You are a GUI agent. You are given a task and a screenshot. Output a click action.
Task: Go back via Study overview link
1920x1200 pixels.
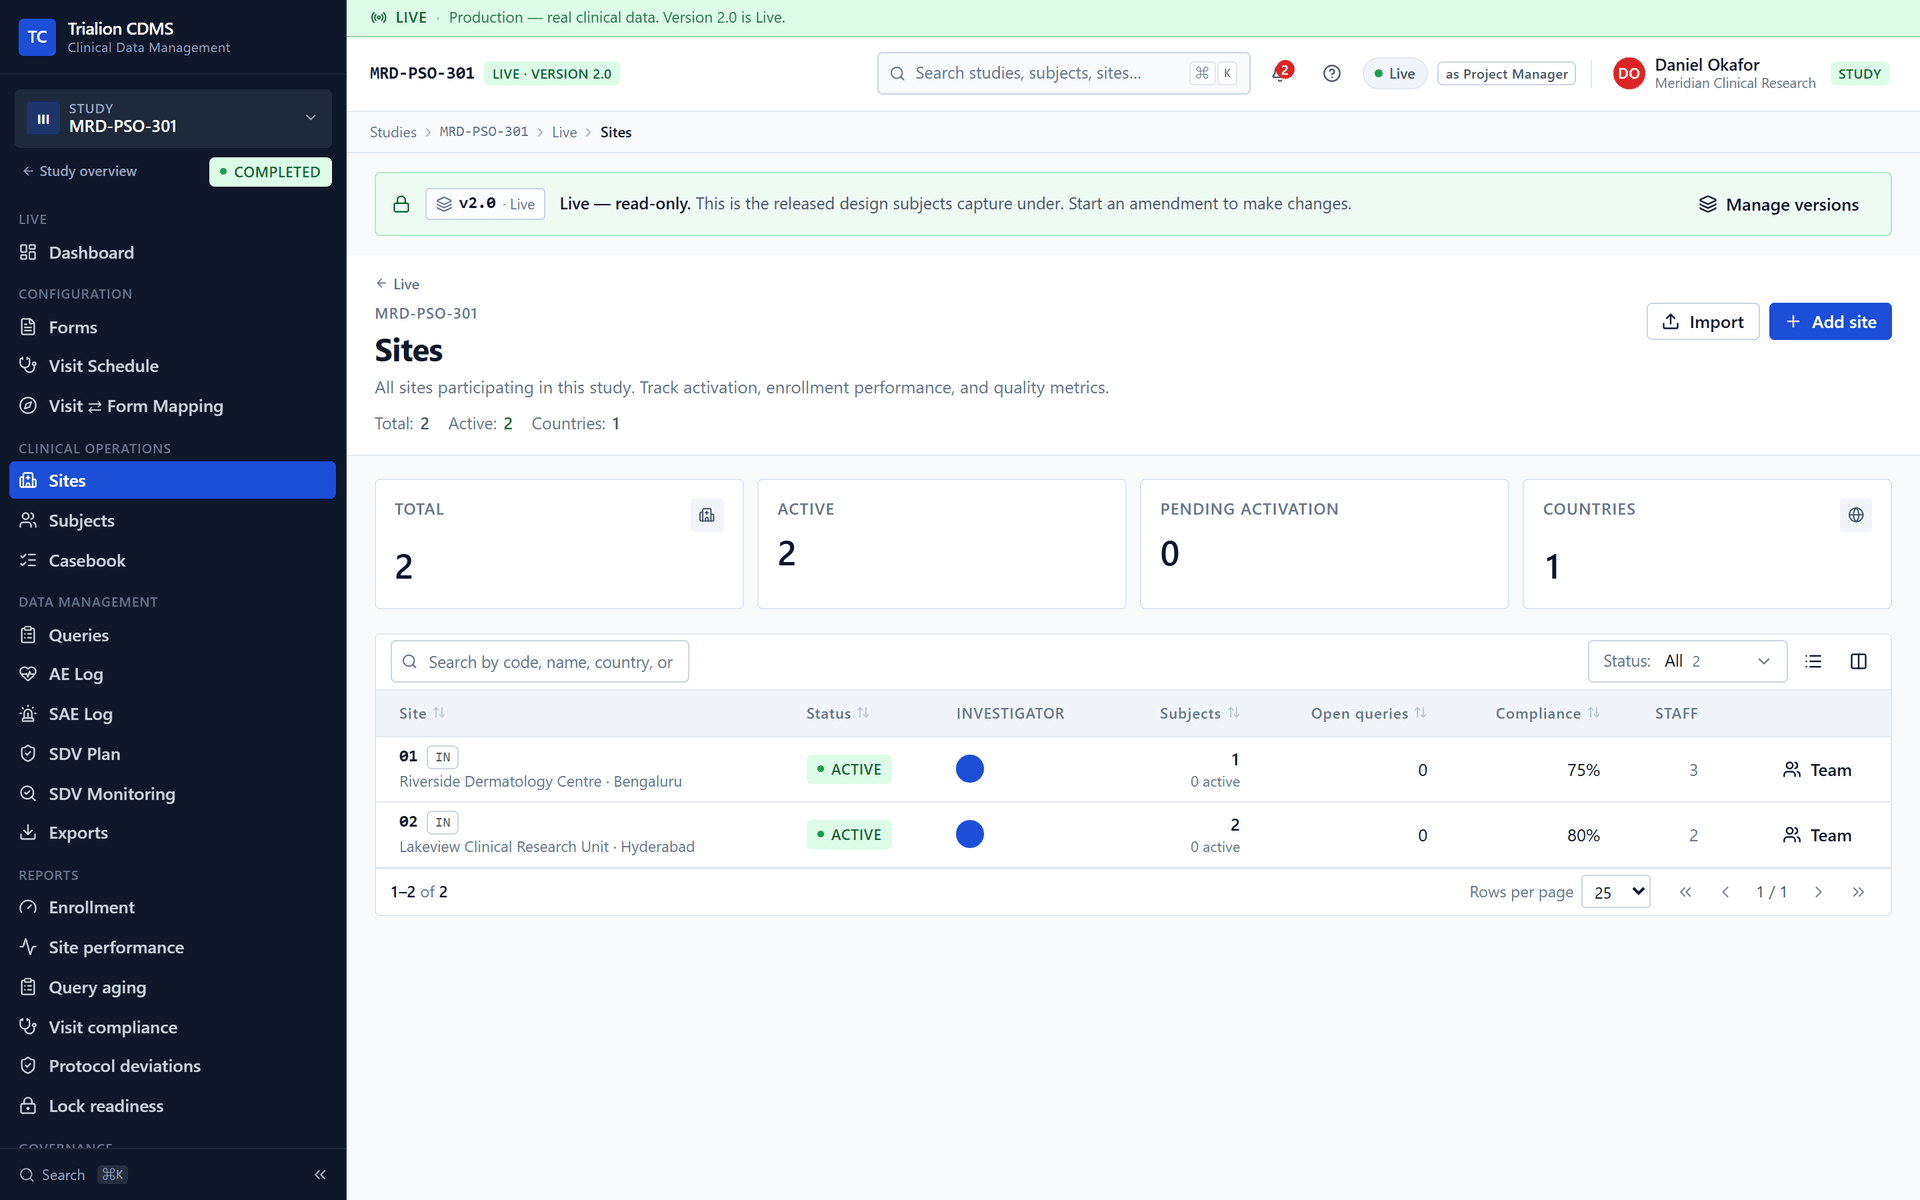coord(80,171)
